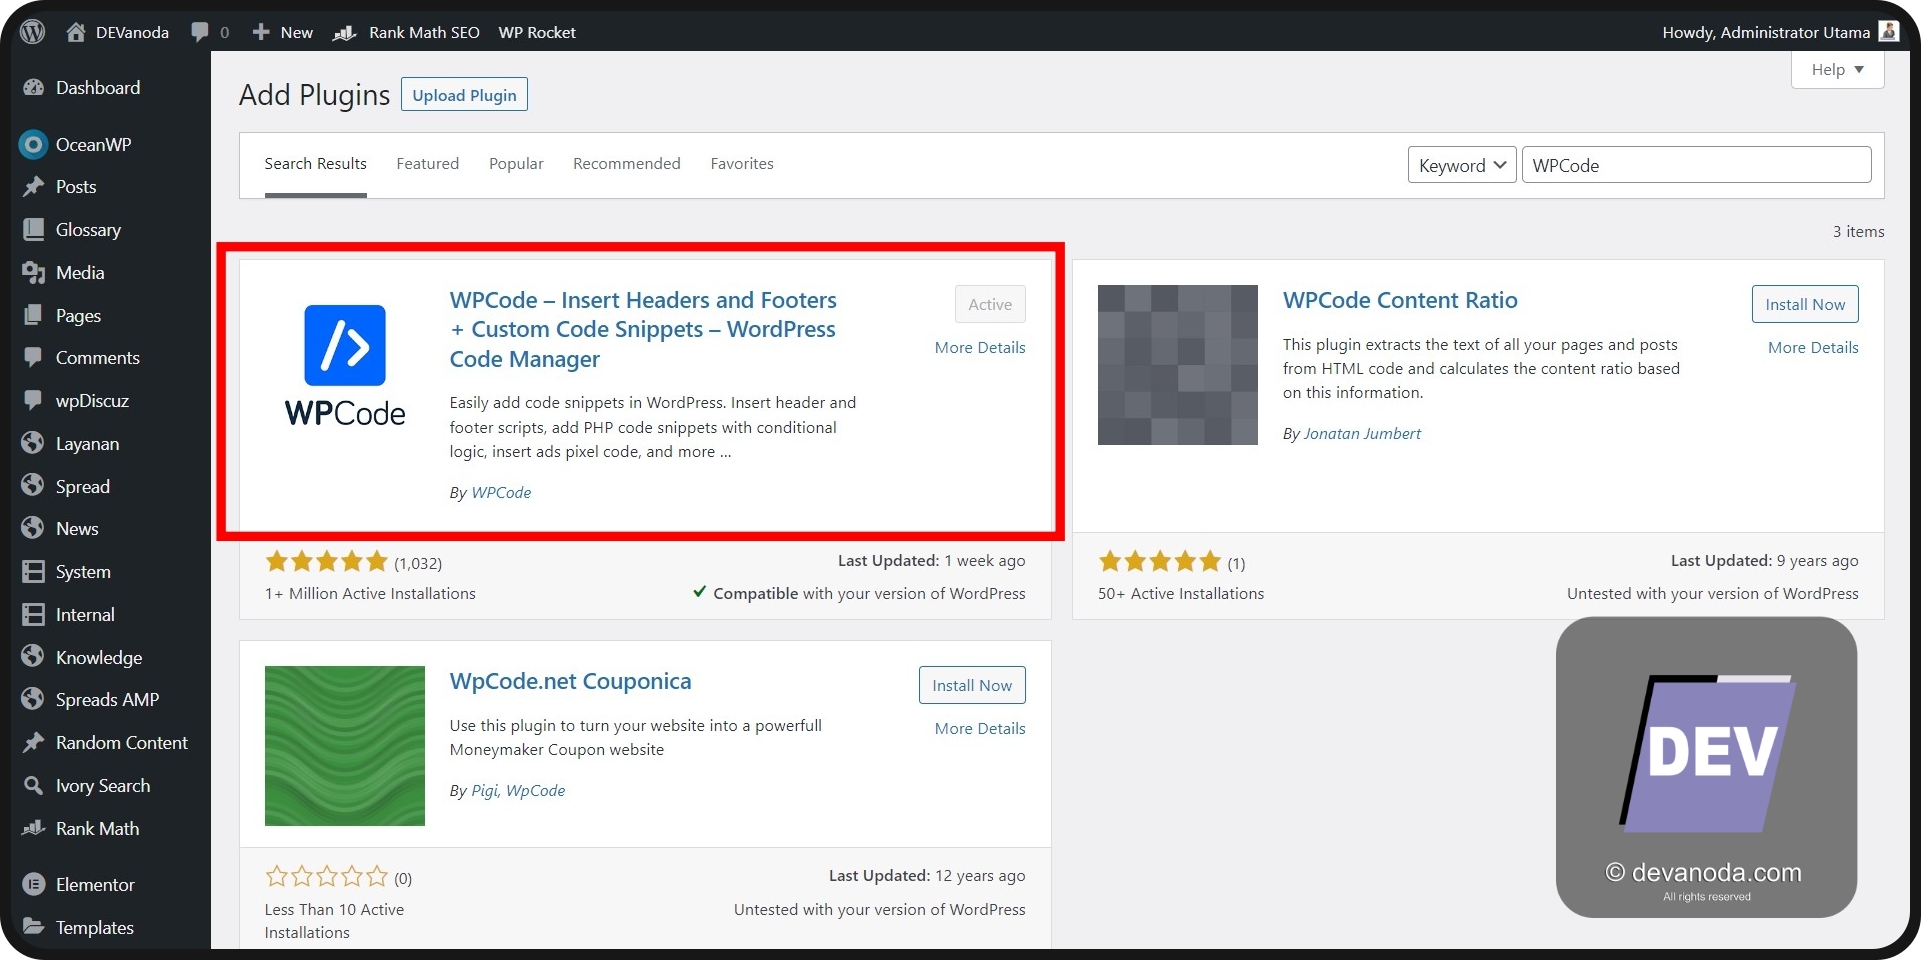Add New content from admin bar
Screen dimensions: 1921x960
283,32
